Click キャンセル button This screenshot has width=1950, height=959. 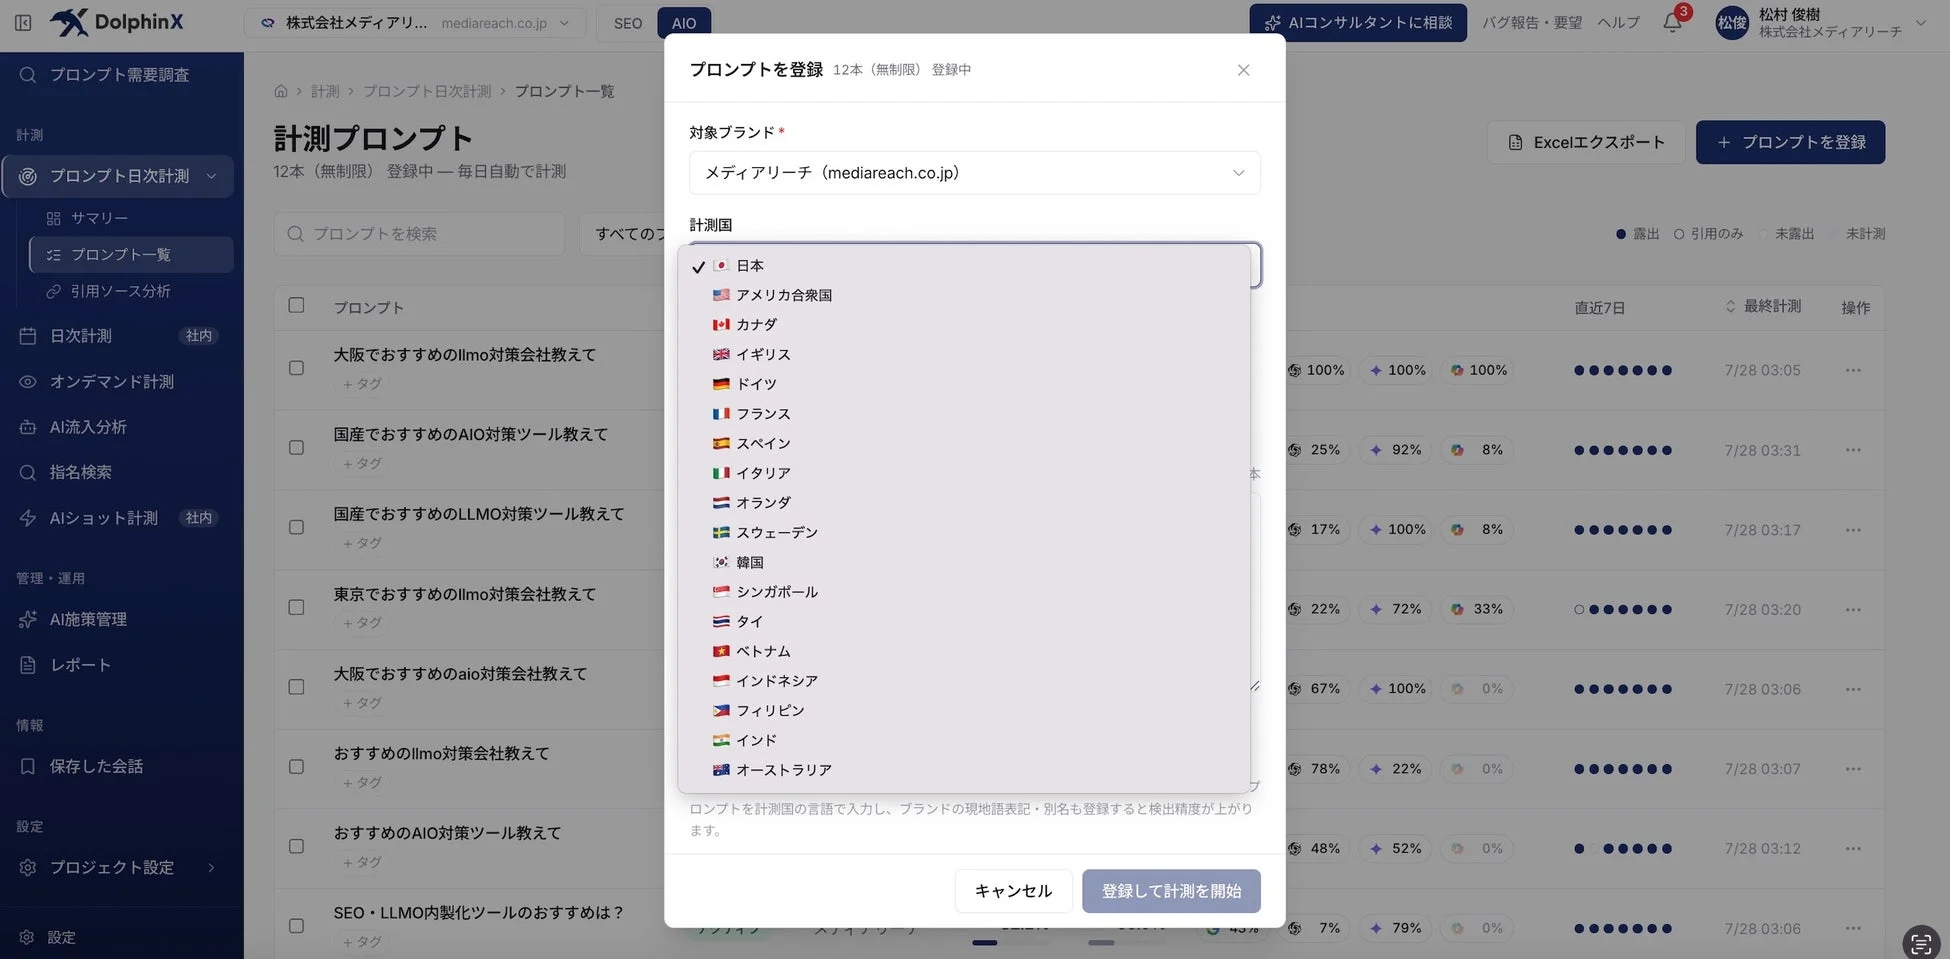1013,891
